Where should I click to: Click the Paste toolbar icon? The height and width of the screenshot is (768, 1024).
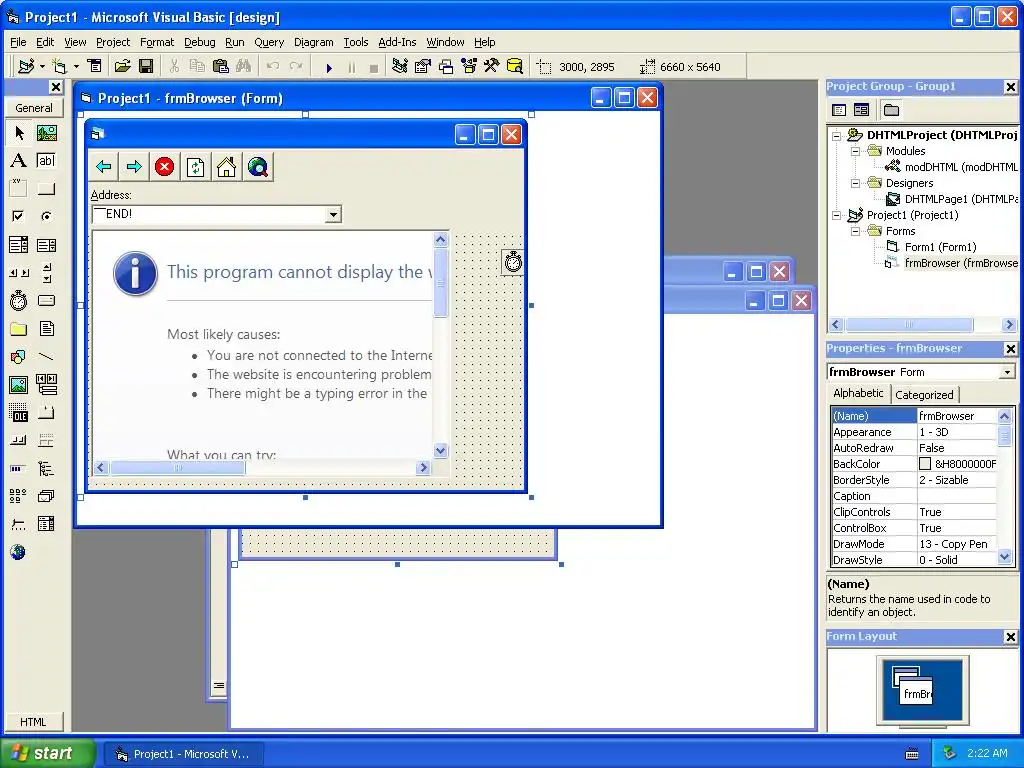[221, 67]
